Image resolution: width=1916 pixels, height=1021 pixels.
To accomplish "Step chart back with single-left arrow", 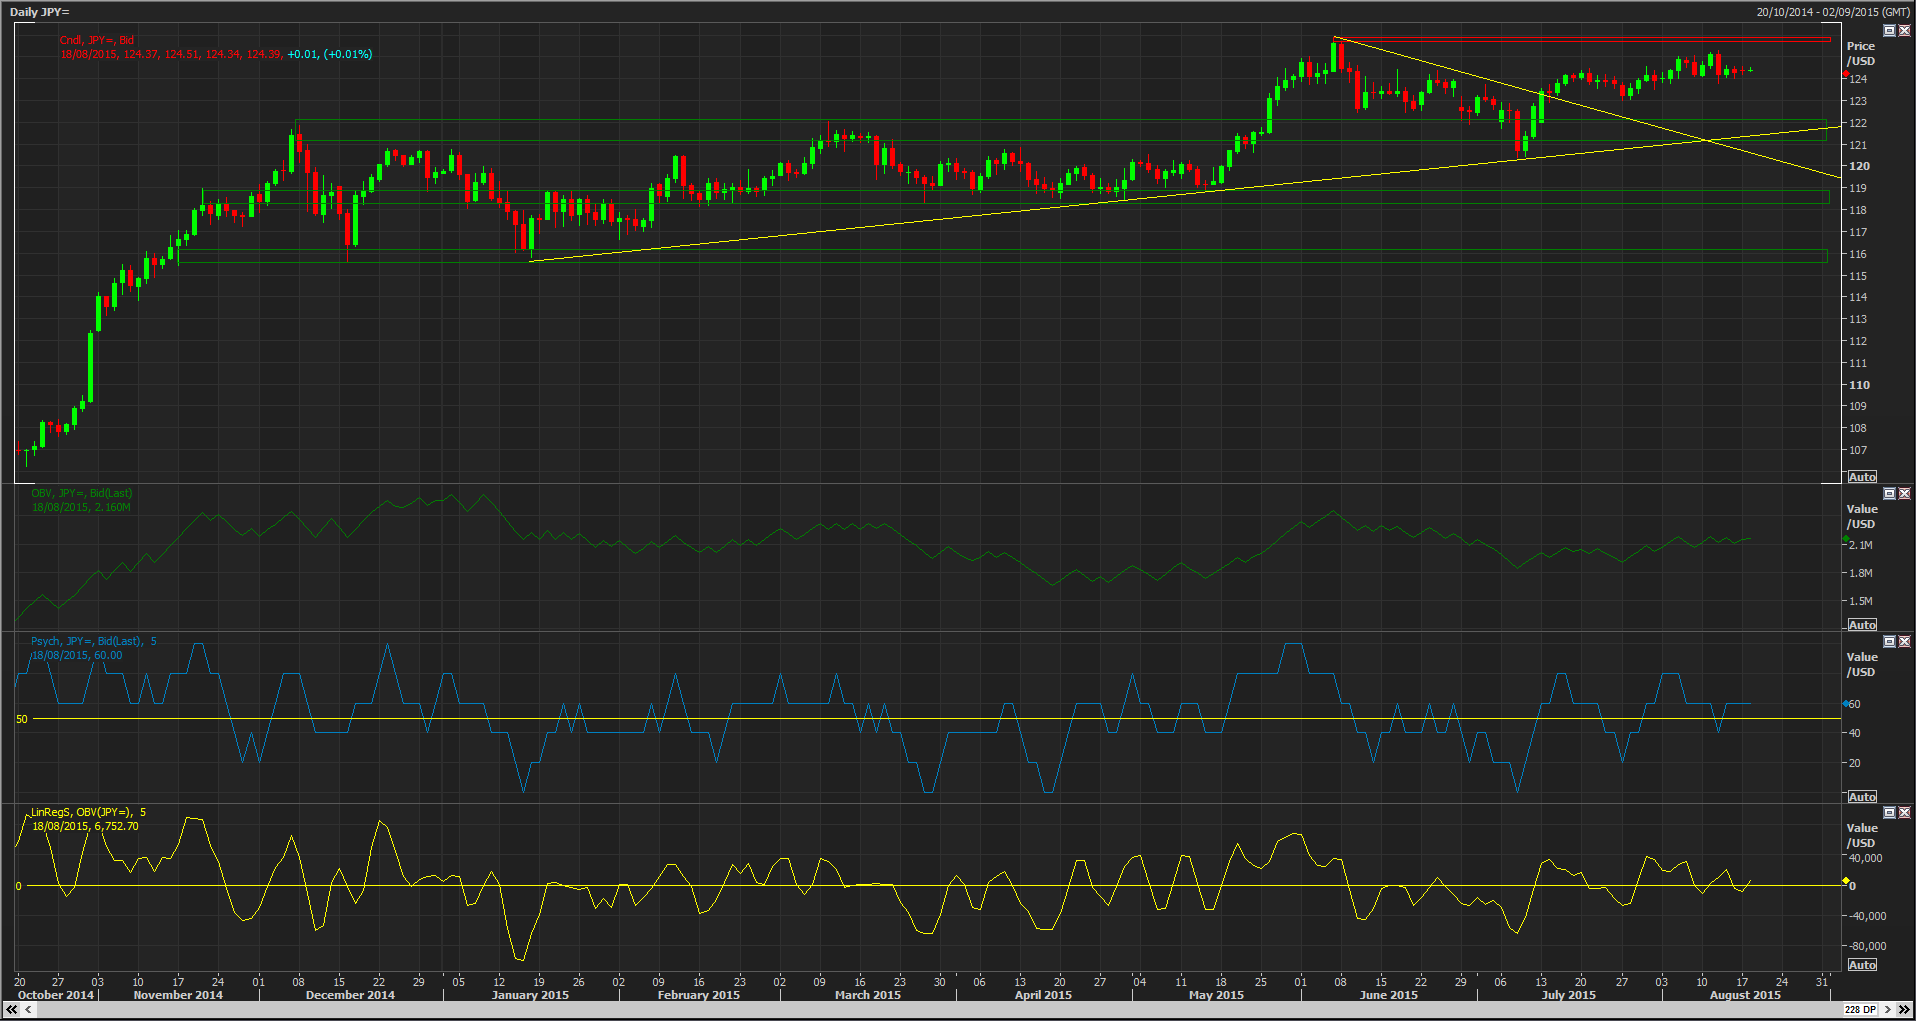I will pyautogui.click(x=29, y=1010).
